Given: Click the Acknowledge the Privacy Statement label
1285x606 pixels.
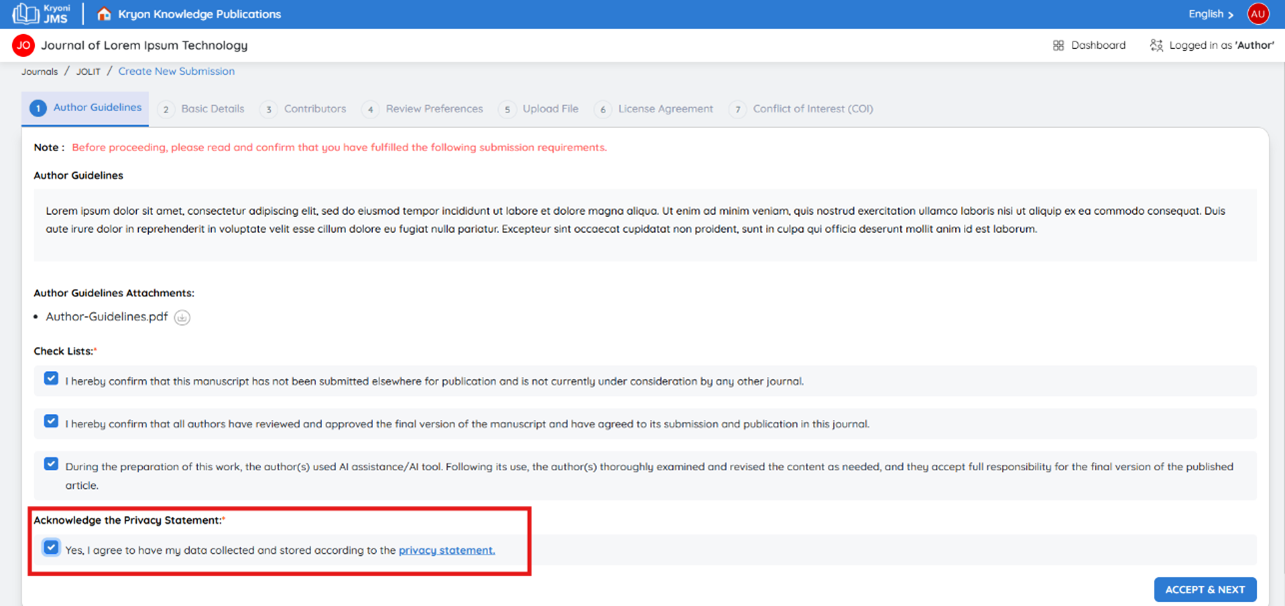Looking at the screenshot, I should coord(128,520).
